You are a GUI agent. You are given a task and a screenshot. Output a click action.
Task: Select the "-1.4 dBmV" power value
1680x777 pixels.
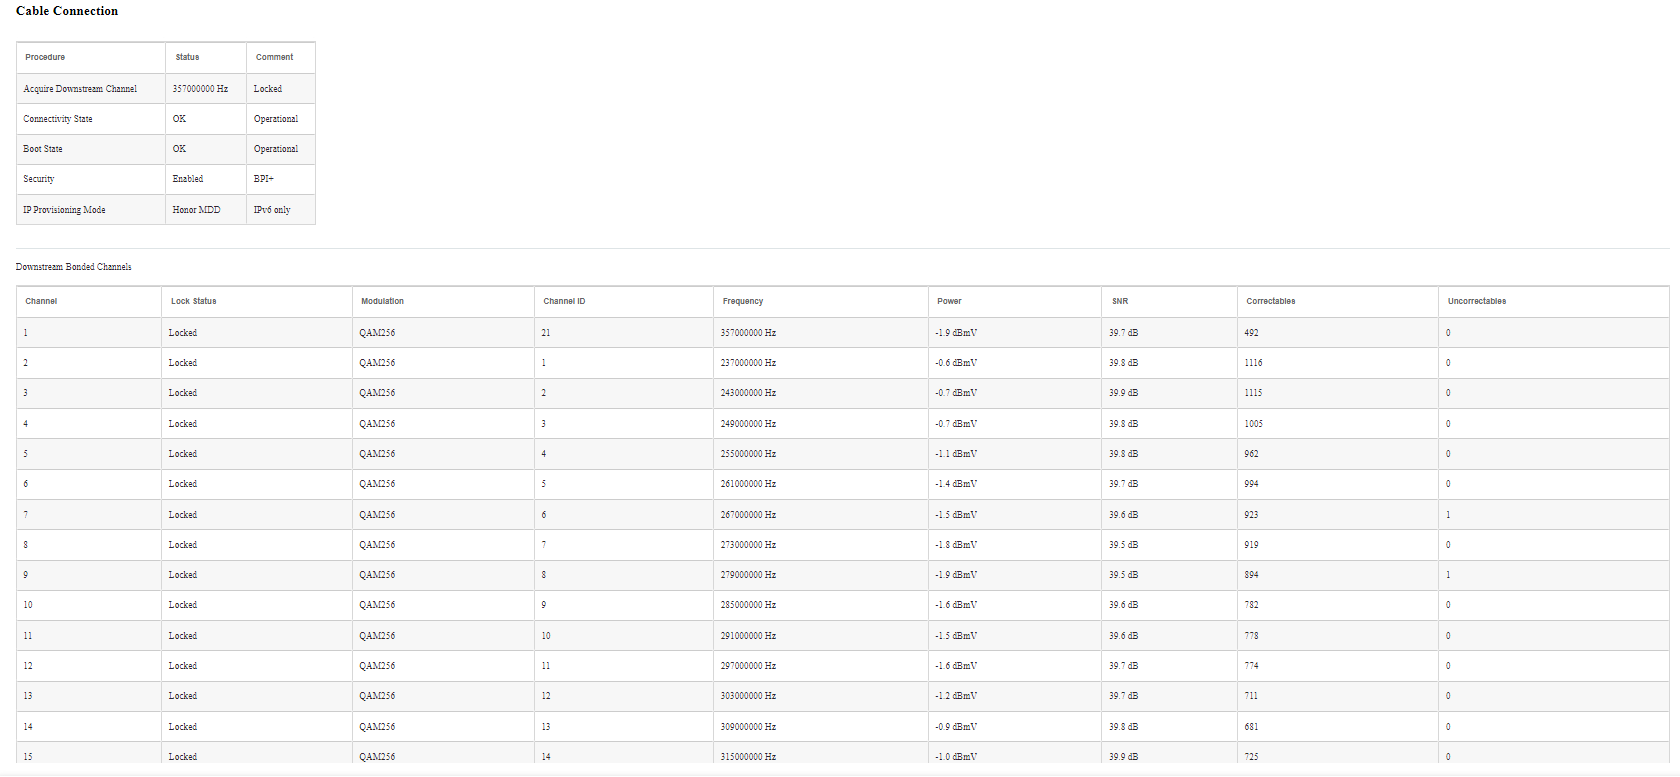coord(956,484)
